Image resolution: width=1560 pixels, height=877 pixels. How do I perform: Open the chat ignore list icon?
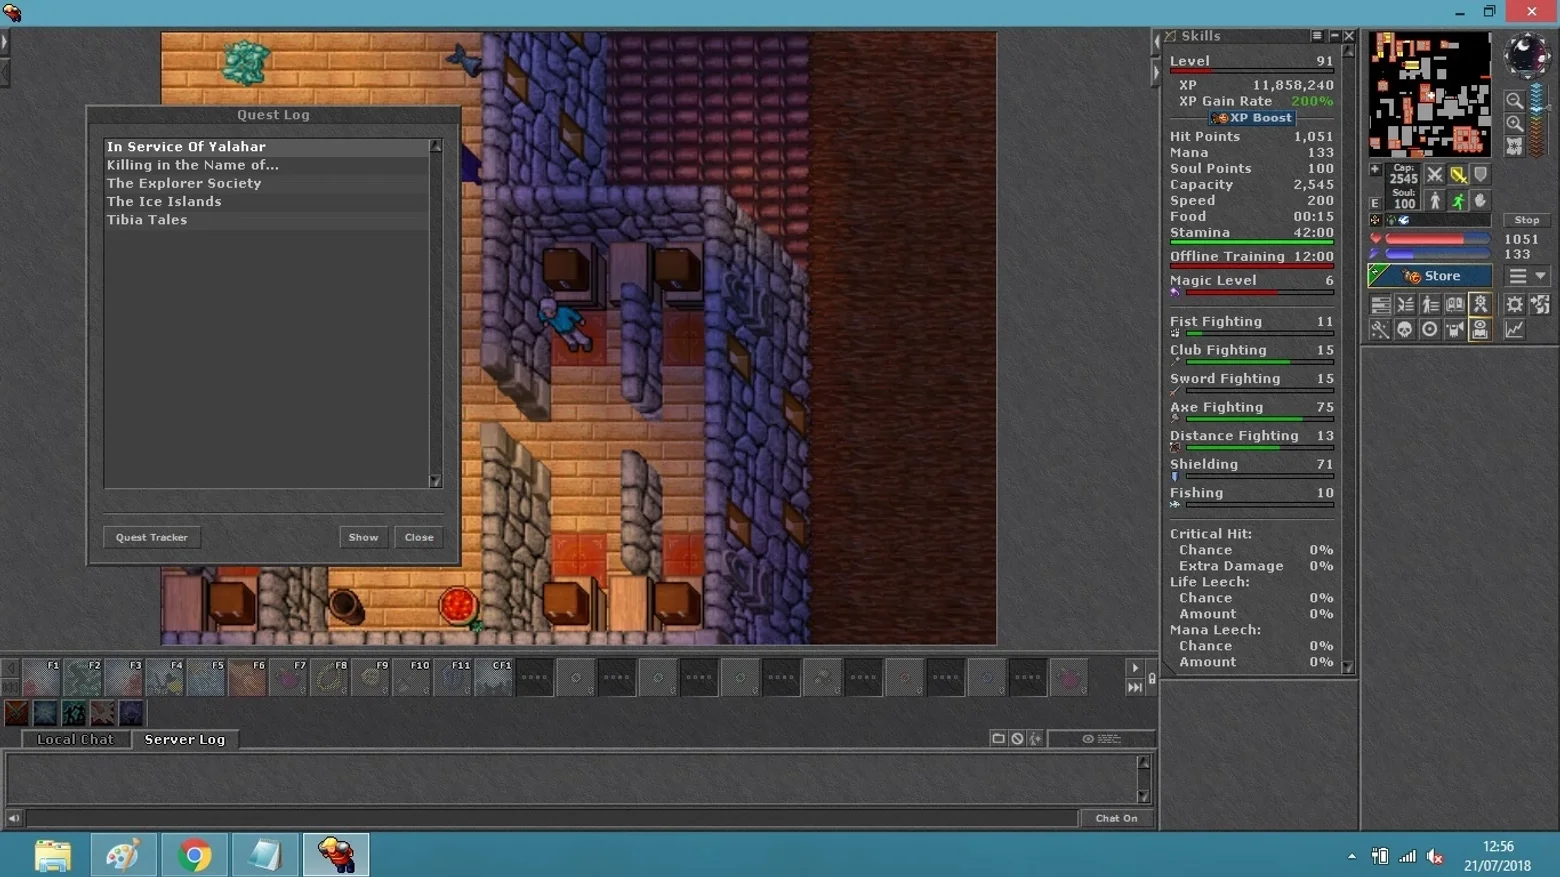tap(1017, 739)
